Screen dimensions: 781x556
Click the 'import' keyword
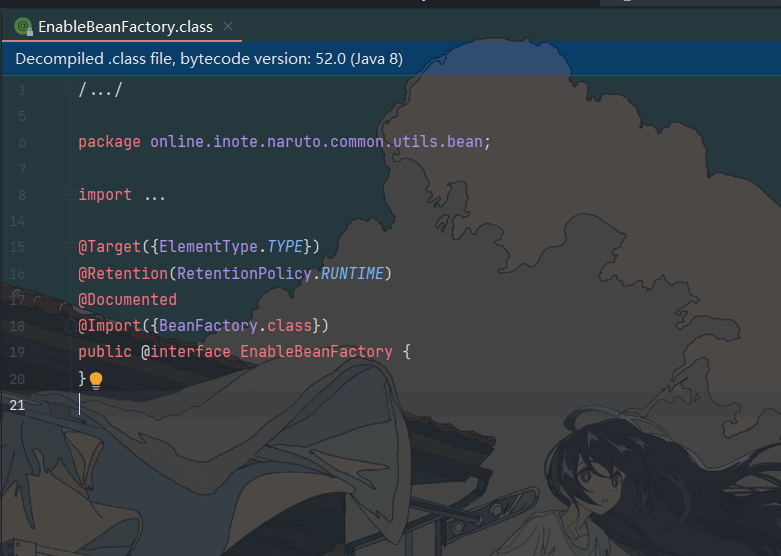point(105,194)
